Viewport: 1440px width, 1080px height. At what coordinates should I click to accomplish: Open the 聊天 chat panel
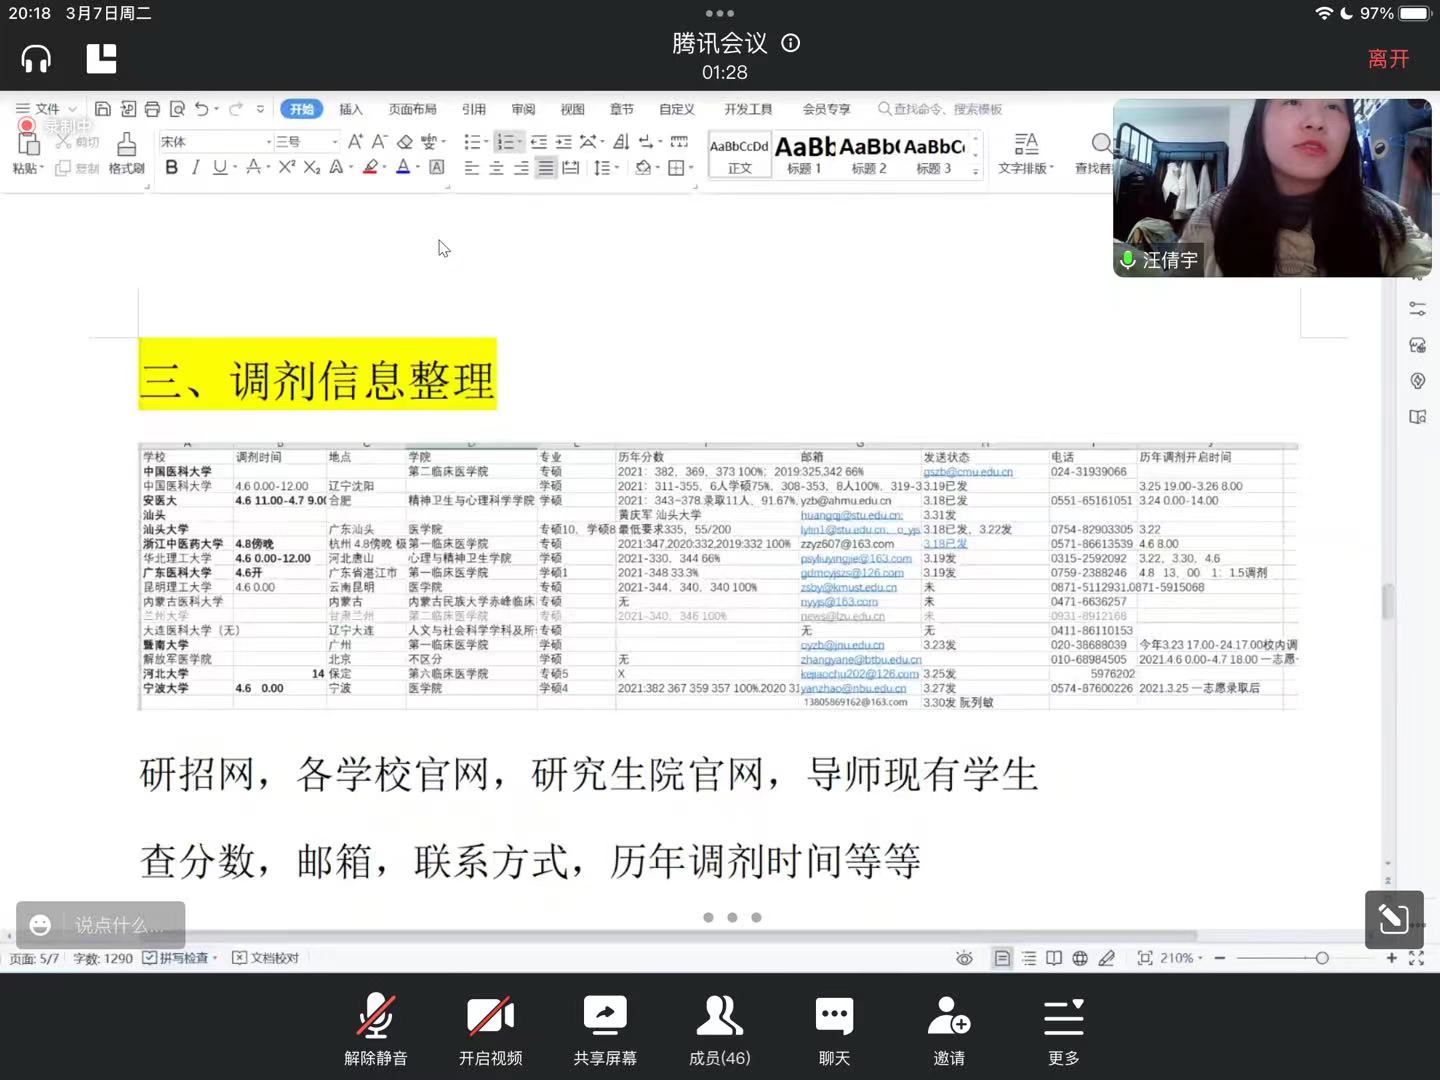[x=834, y=1028]
